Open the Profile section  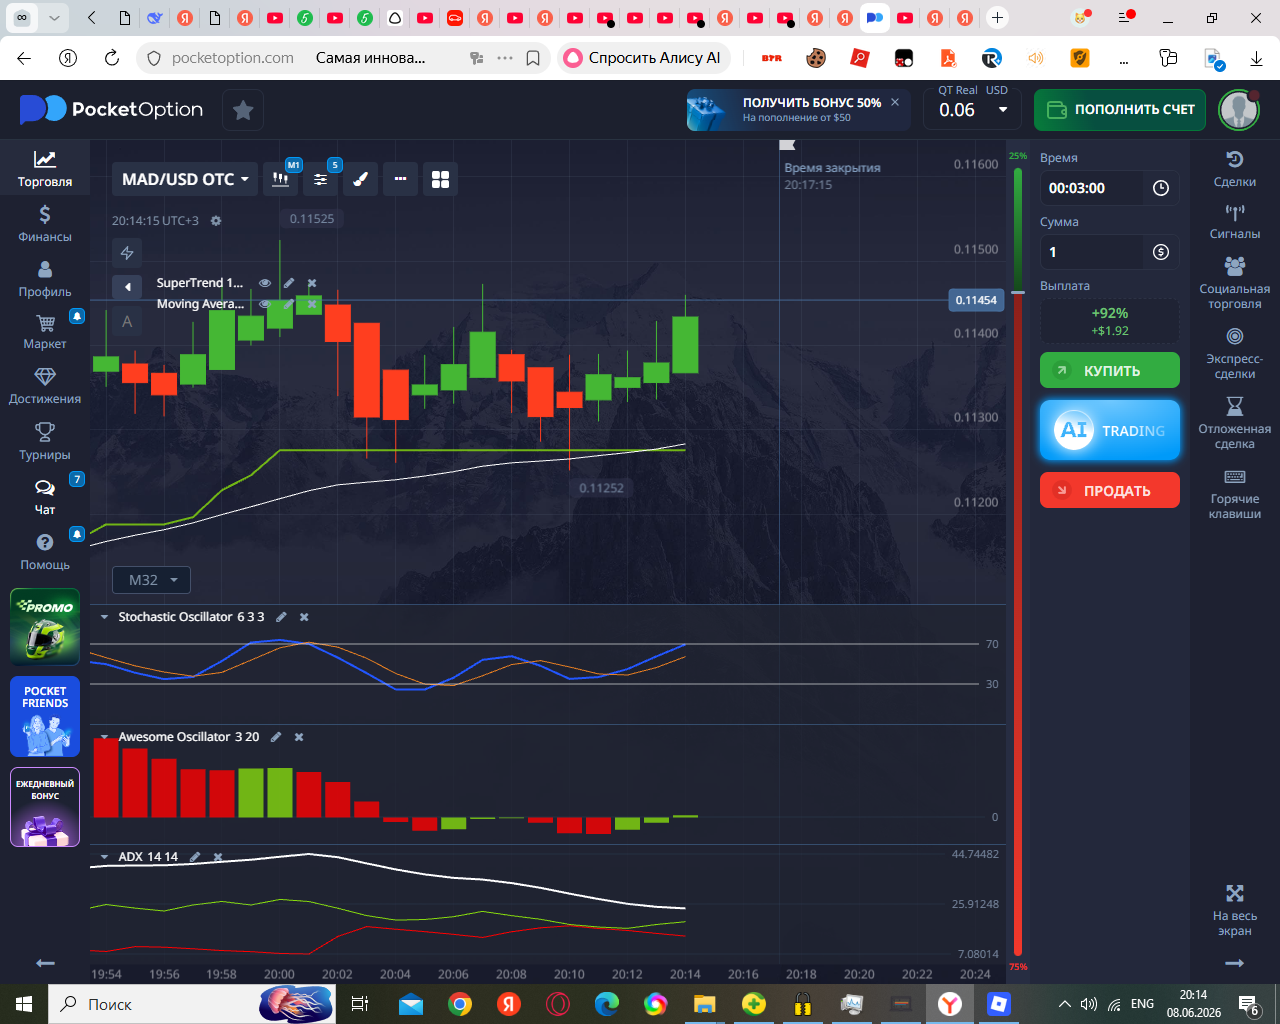point(45,279)
